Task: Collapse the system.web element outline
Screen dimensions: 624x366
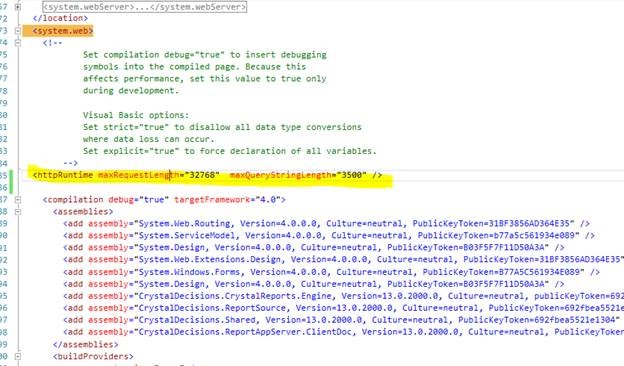Action: pos(18,31)
